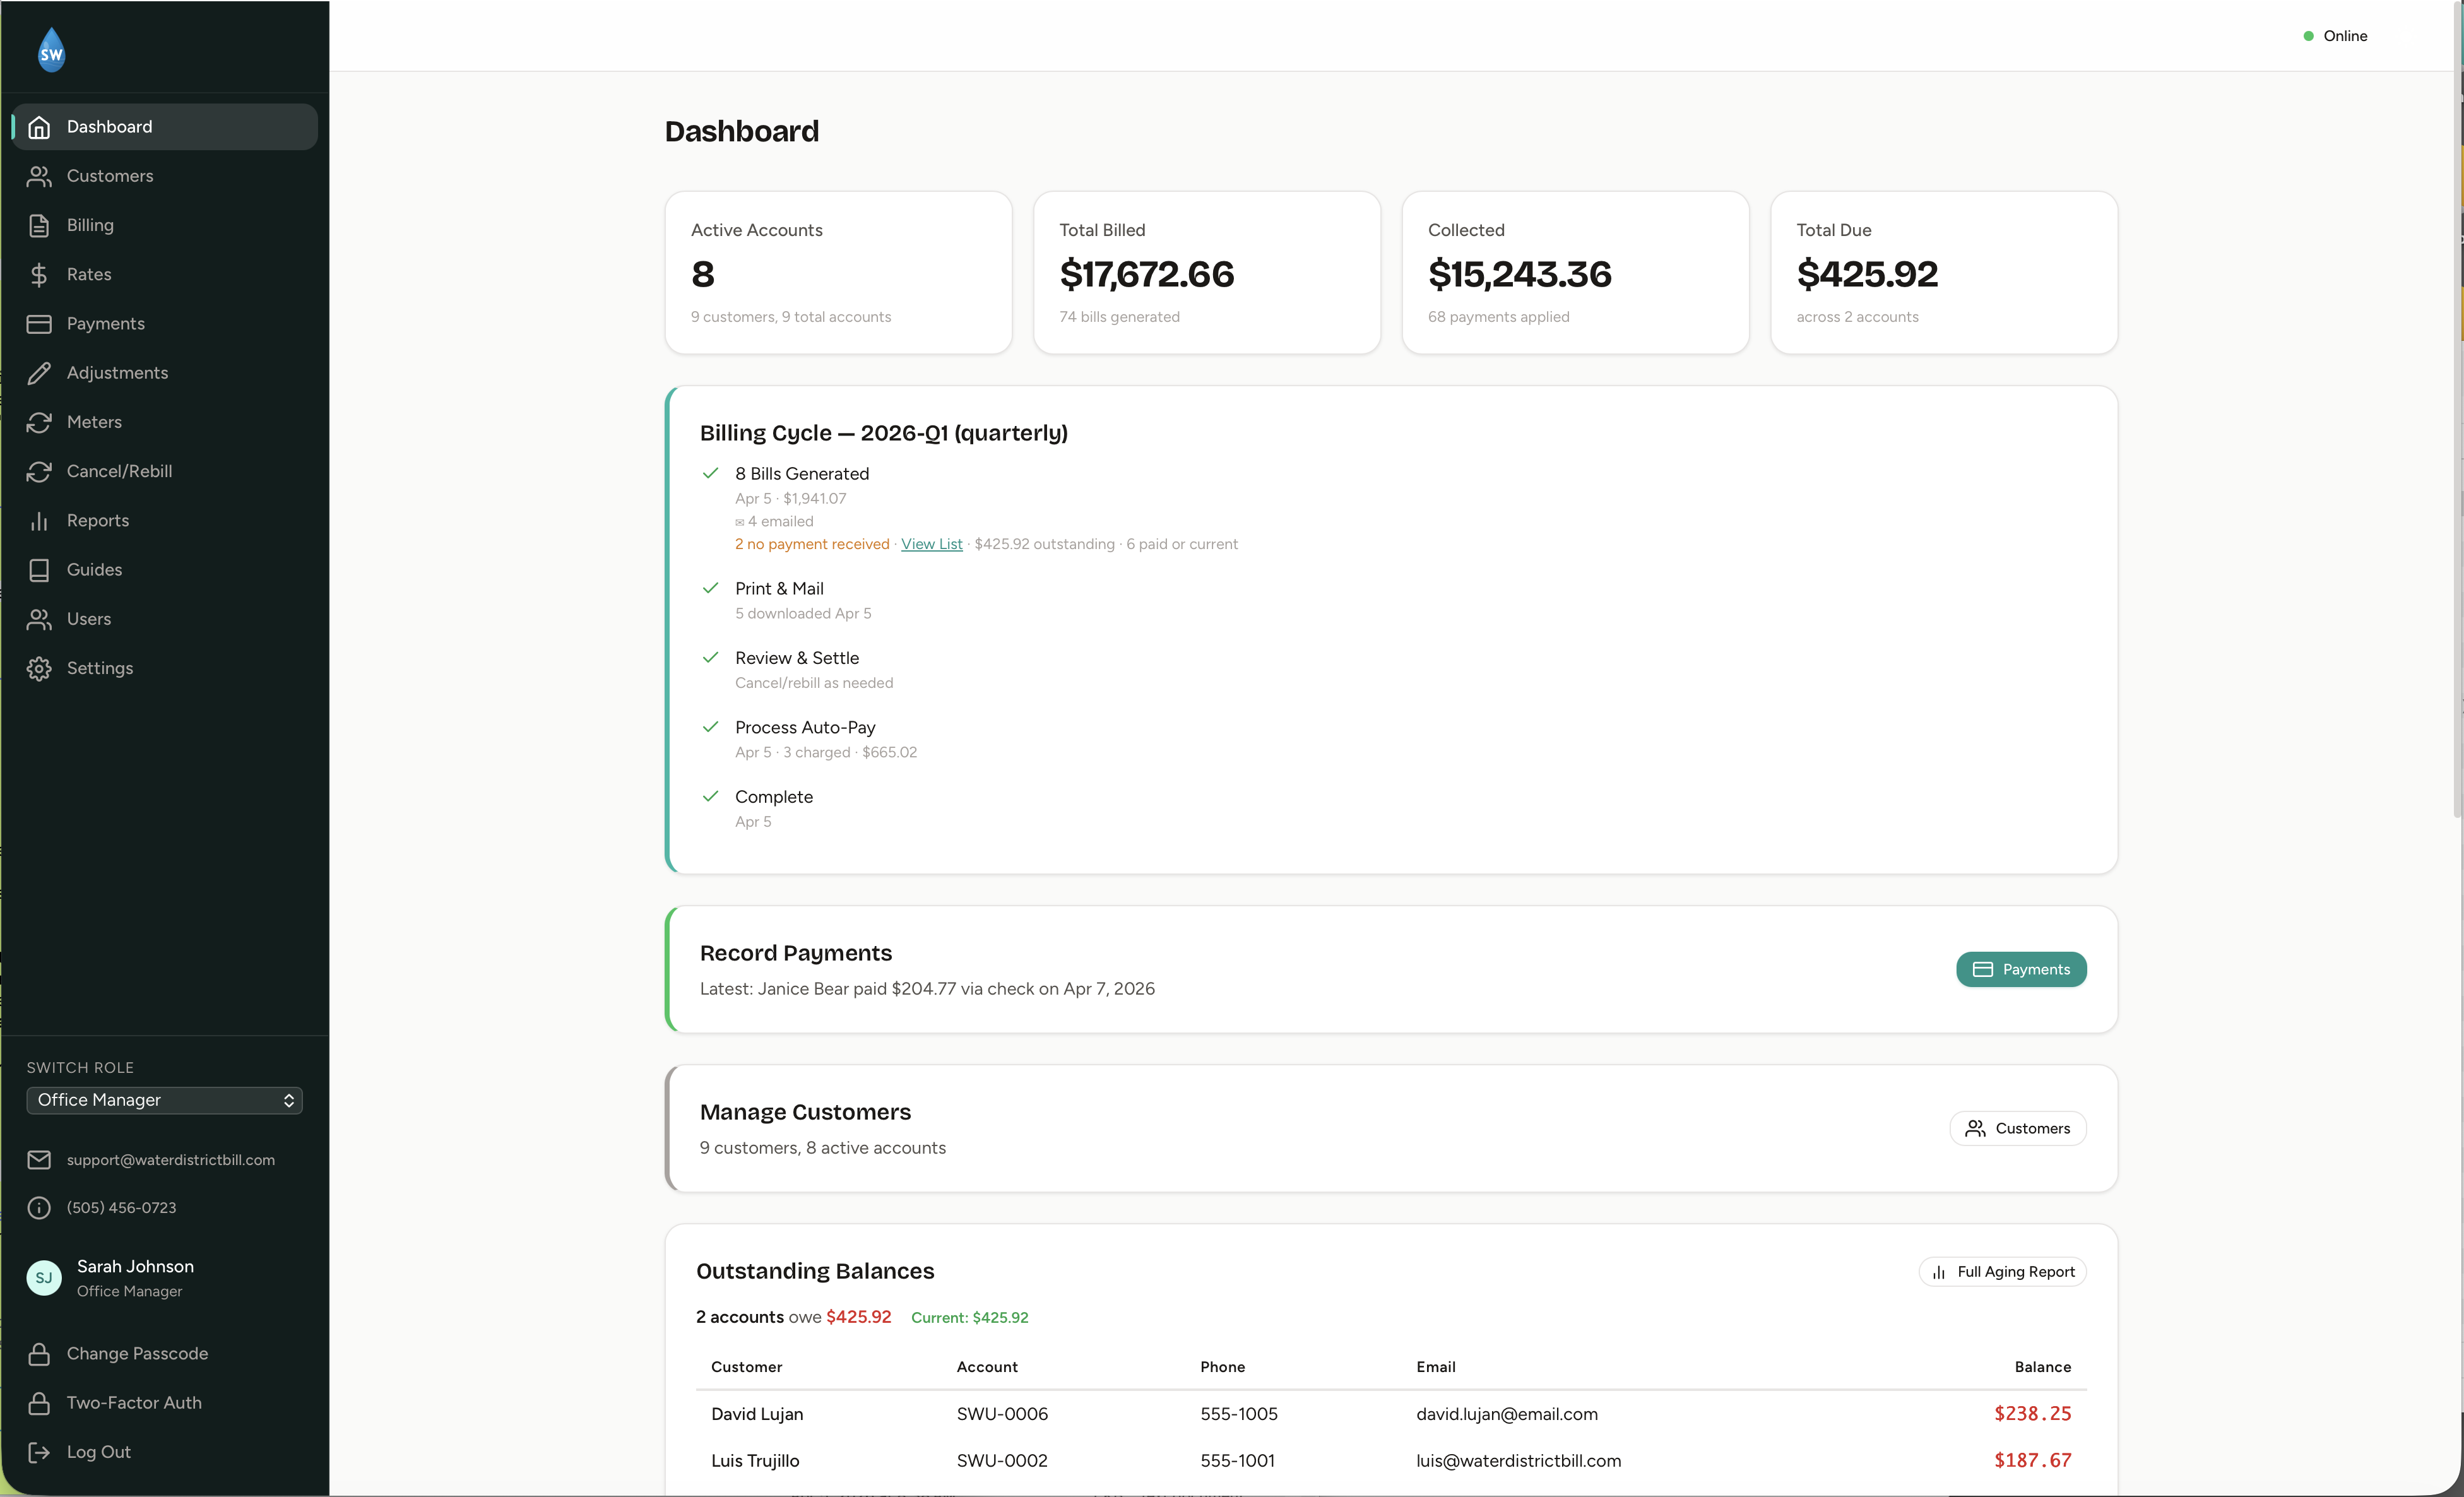This screenshot has width=2464, height=1497.
Task: Click the Customer column header
Action: (x=746, y=1367)
